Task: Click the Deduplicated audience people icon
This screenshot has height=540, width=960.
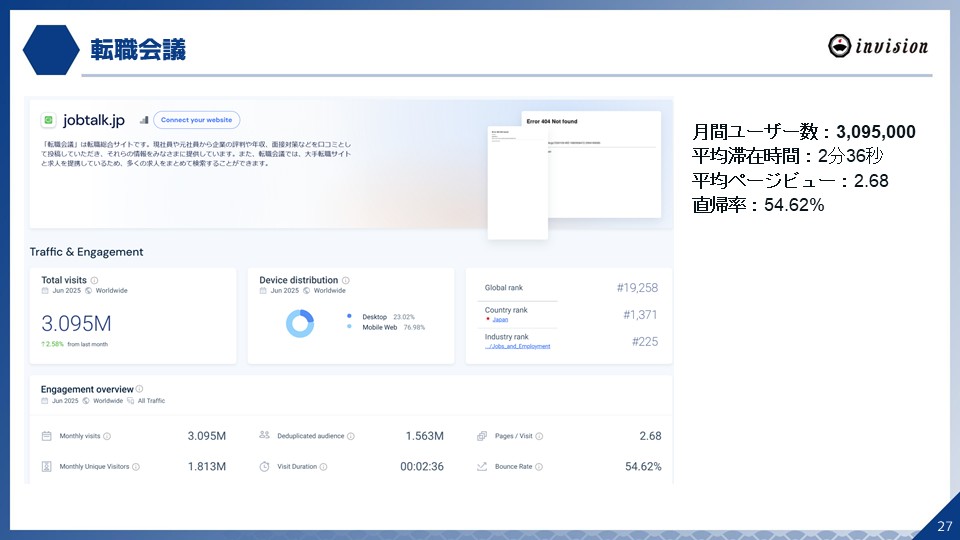Action: (264, 435)
